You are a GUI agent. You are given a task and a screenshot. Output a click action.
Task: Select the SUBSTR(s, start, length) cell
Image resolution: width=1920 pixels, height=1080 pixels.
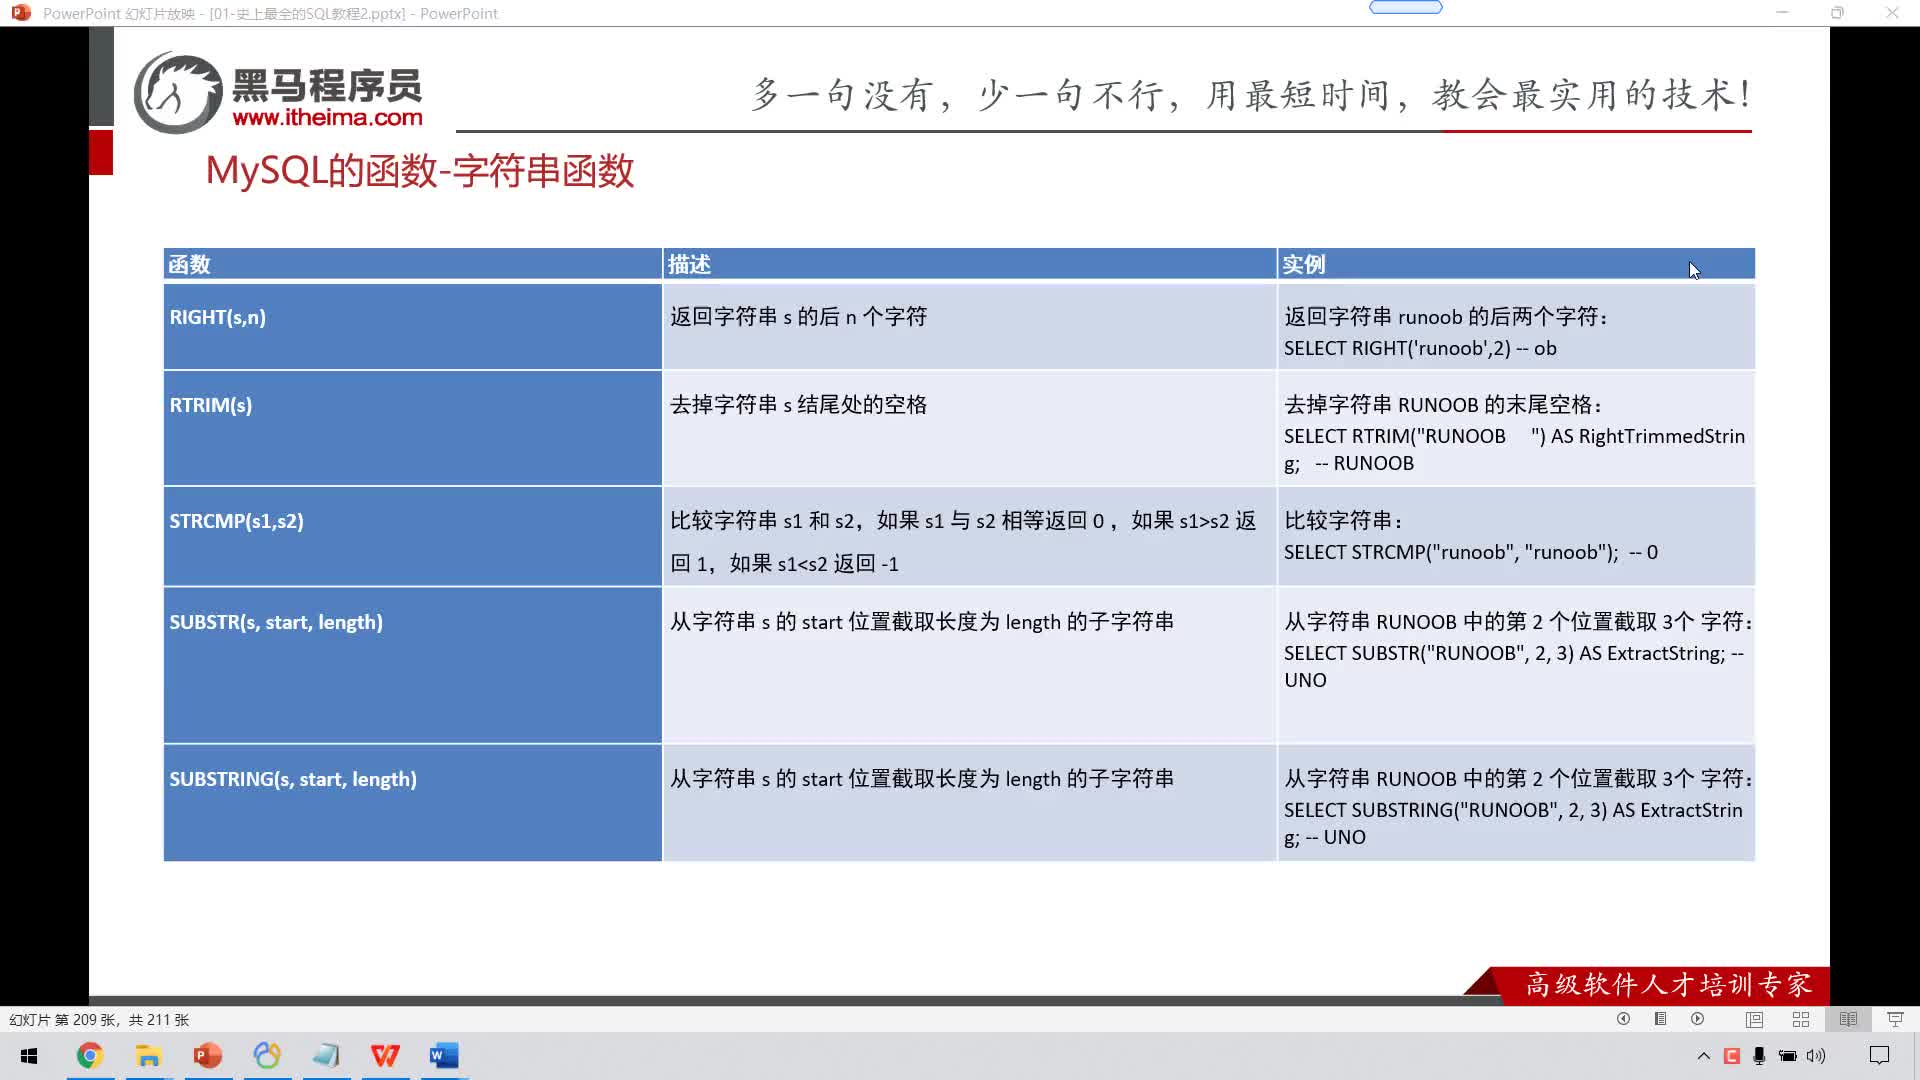(412, 665)
